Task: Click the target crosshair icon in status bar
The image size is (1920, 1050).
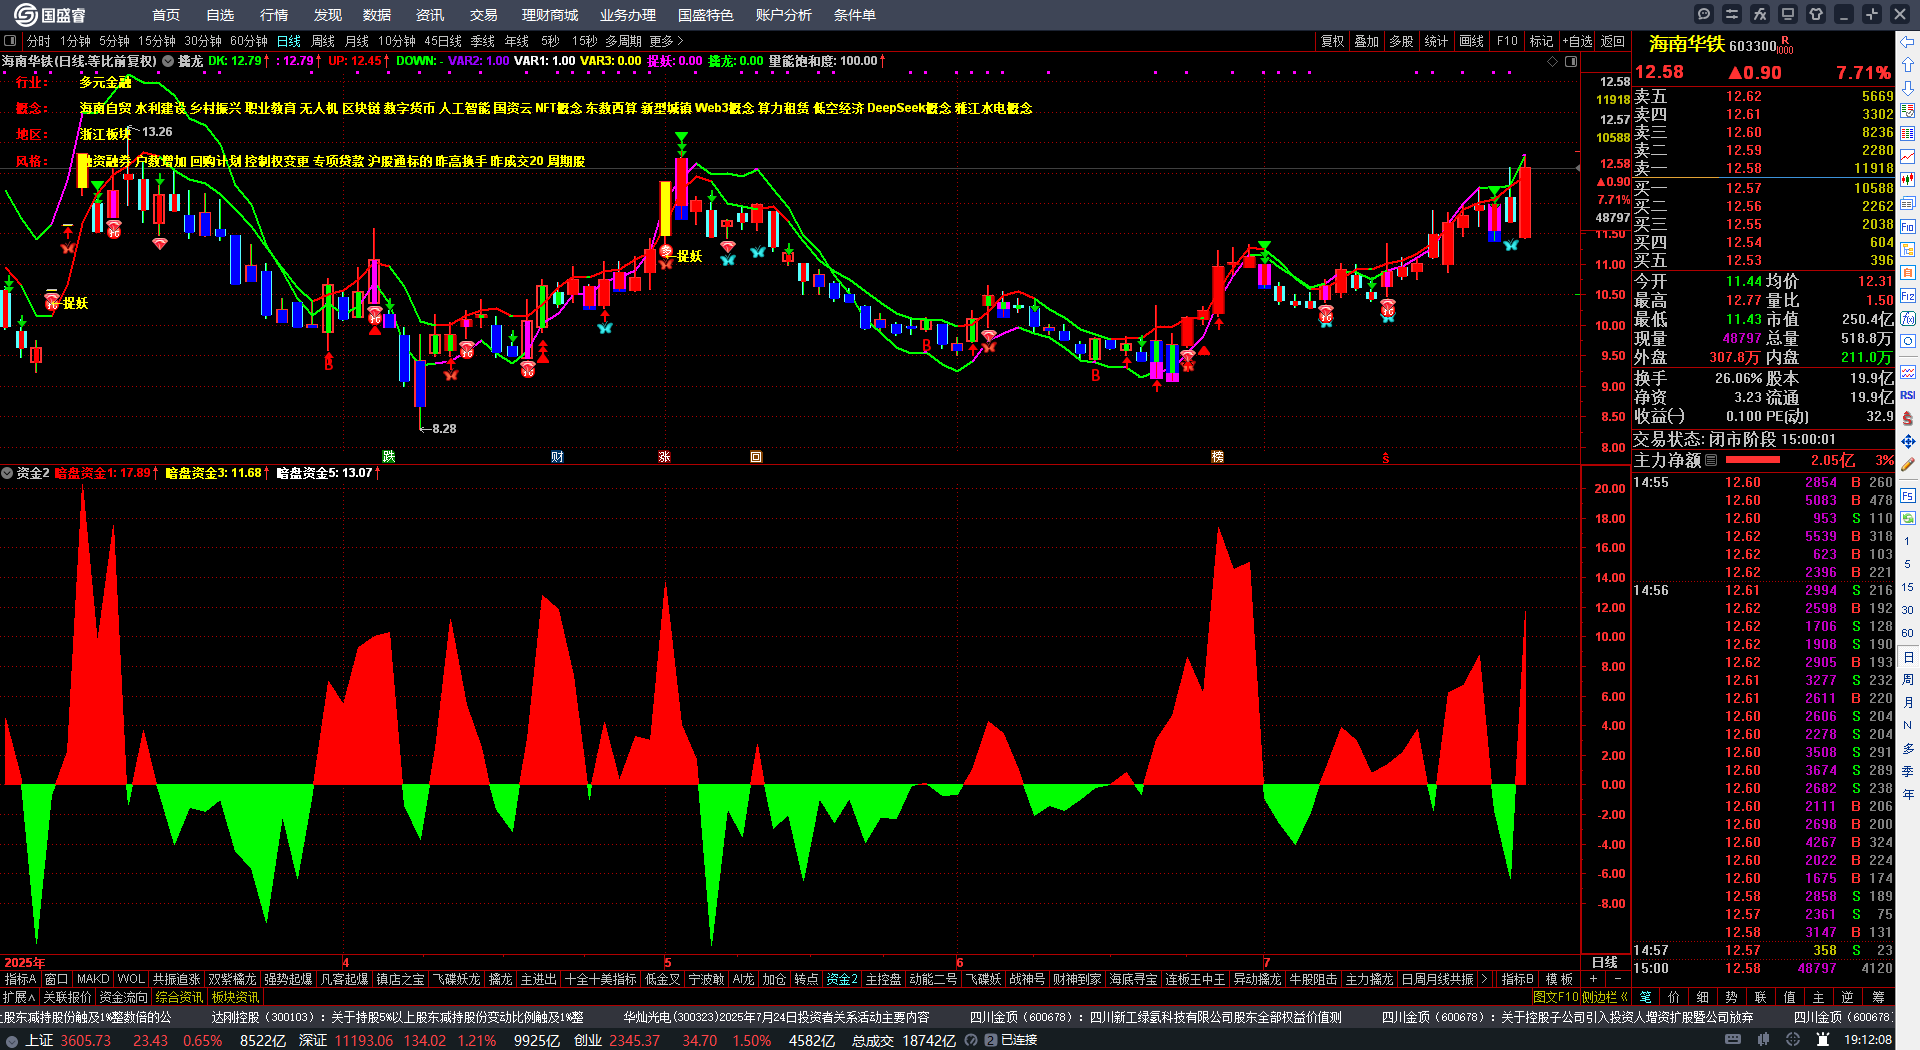Action: (1794, 1040)
